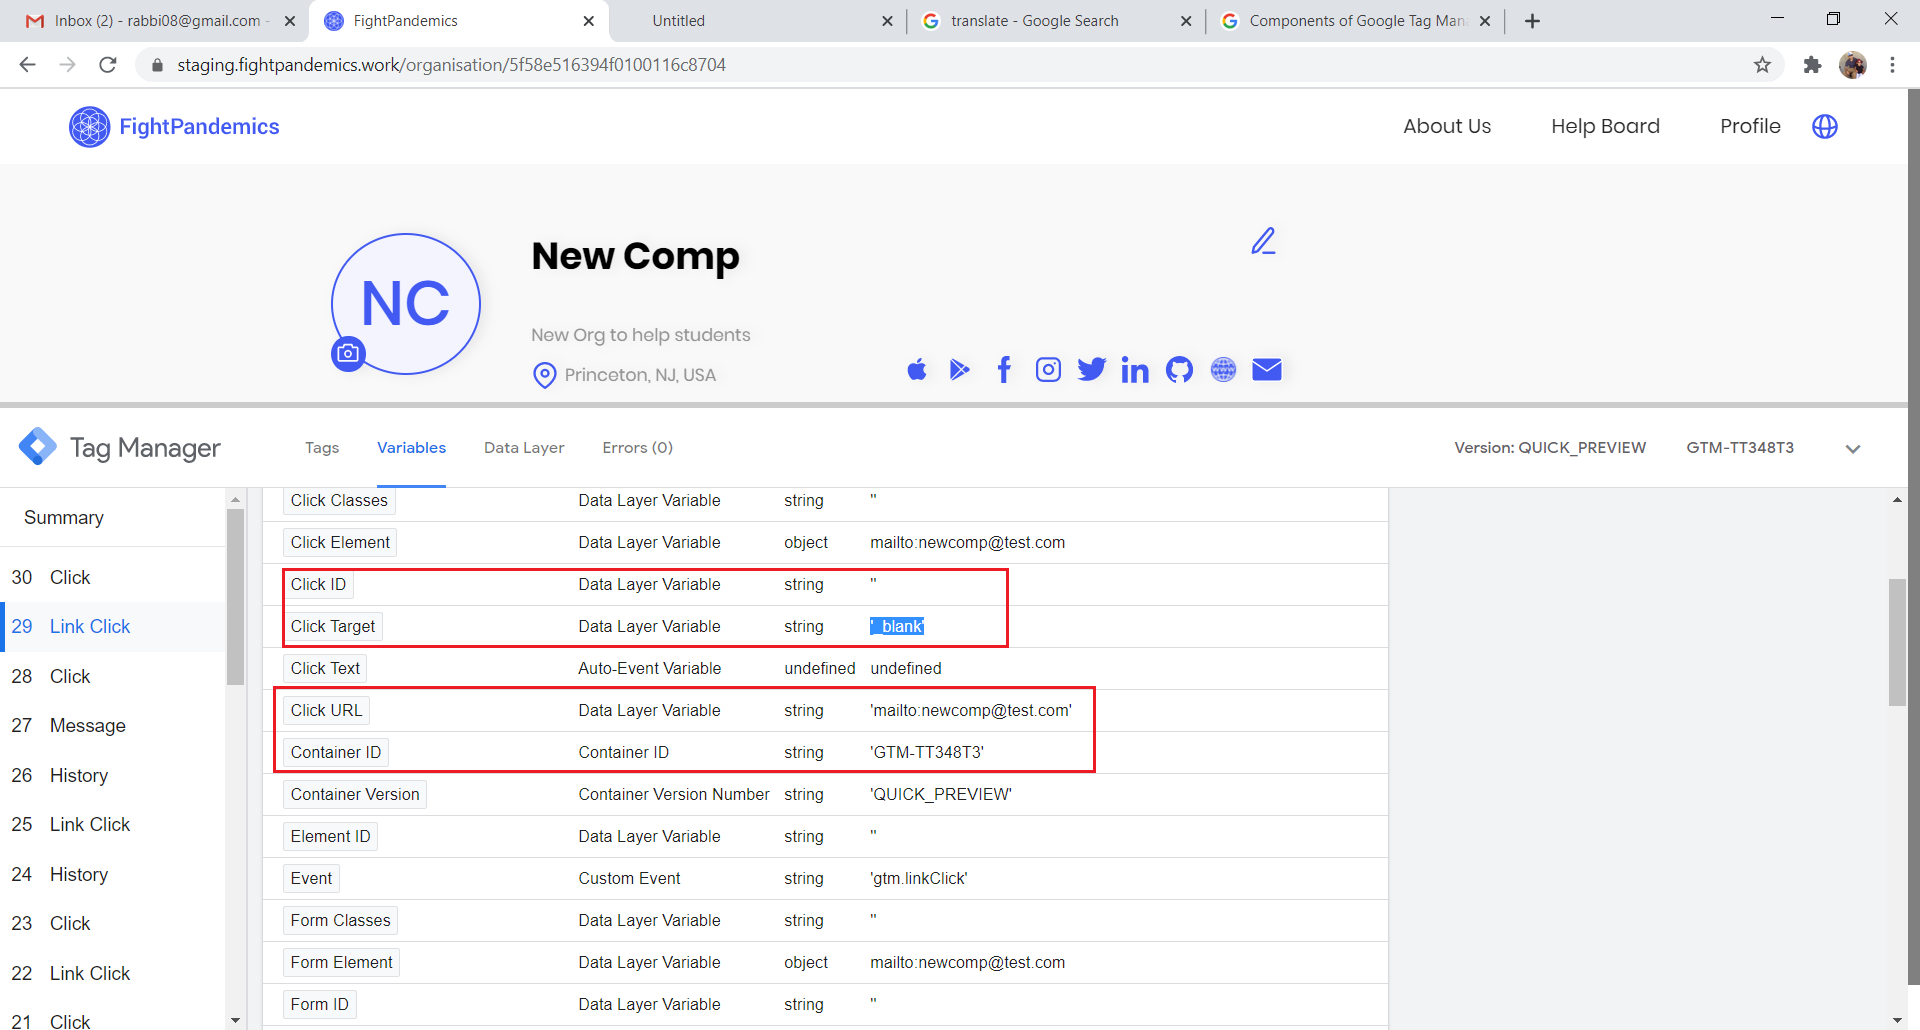Open the Google Play icon link
This screenshot has height=1030, width=1920.
click(x=960, y=370)
